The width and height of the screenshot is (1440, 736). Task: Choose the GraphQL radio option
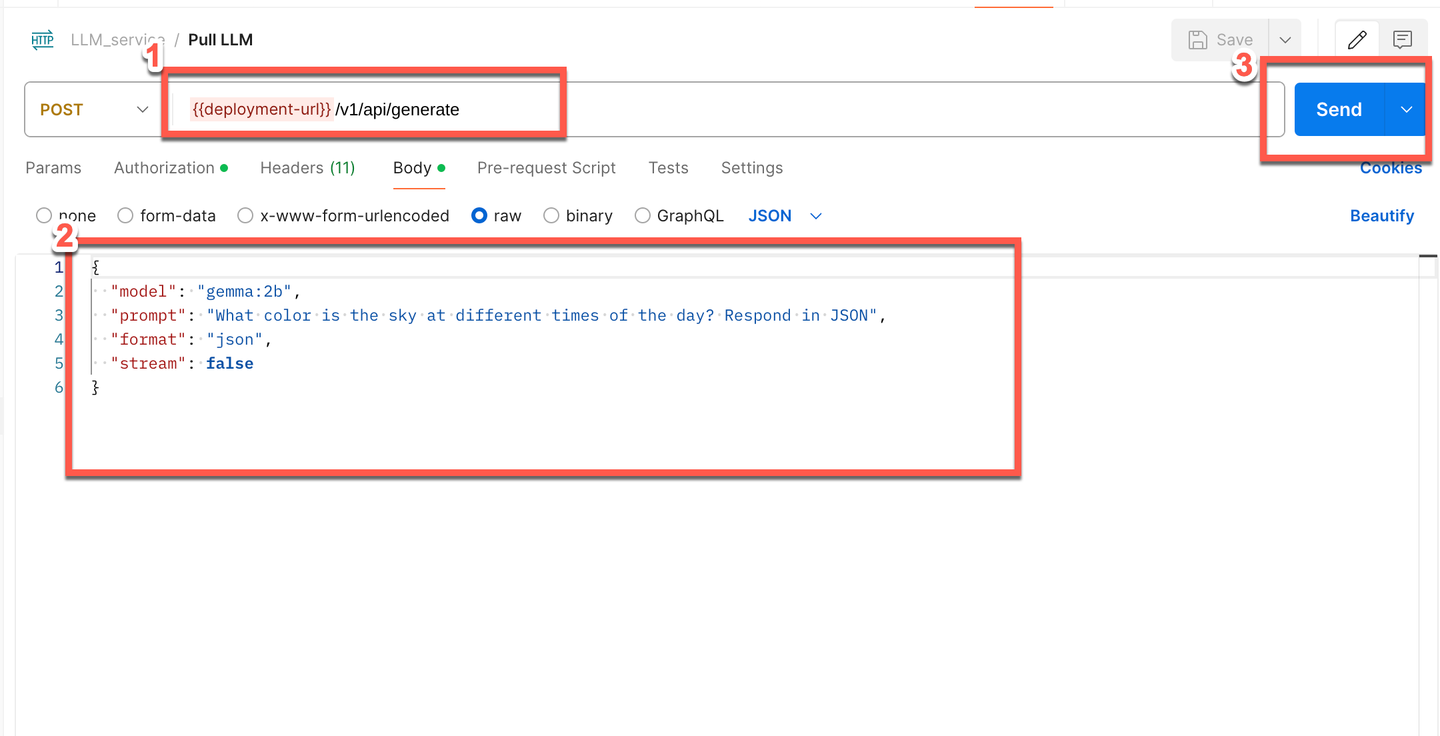643,215
